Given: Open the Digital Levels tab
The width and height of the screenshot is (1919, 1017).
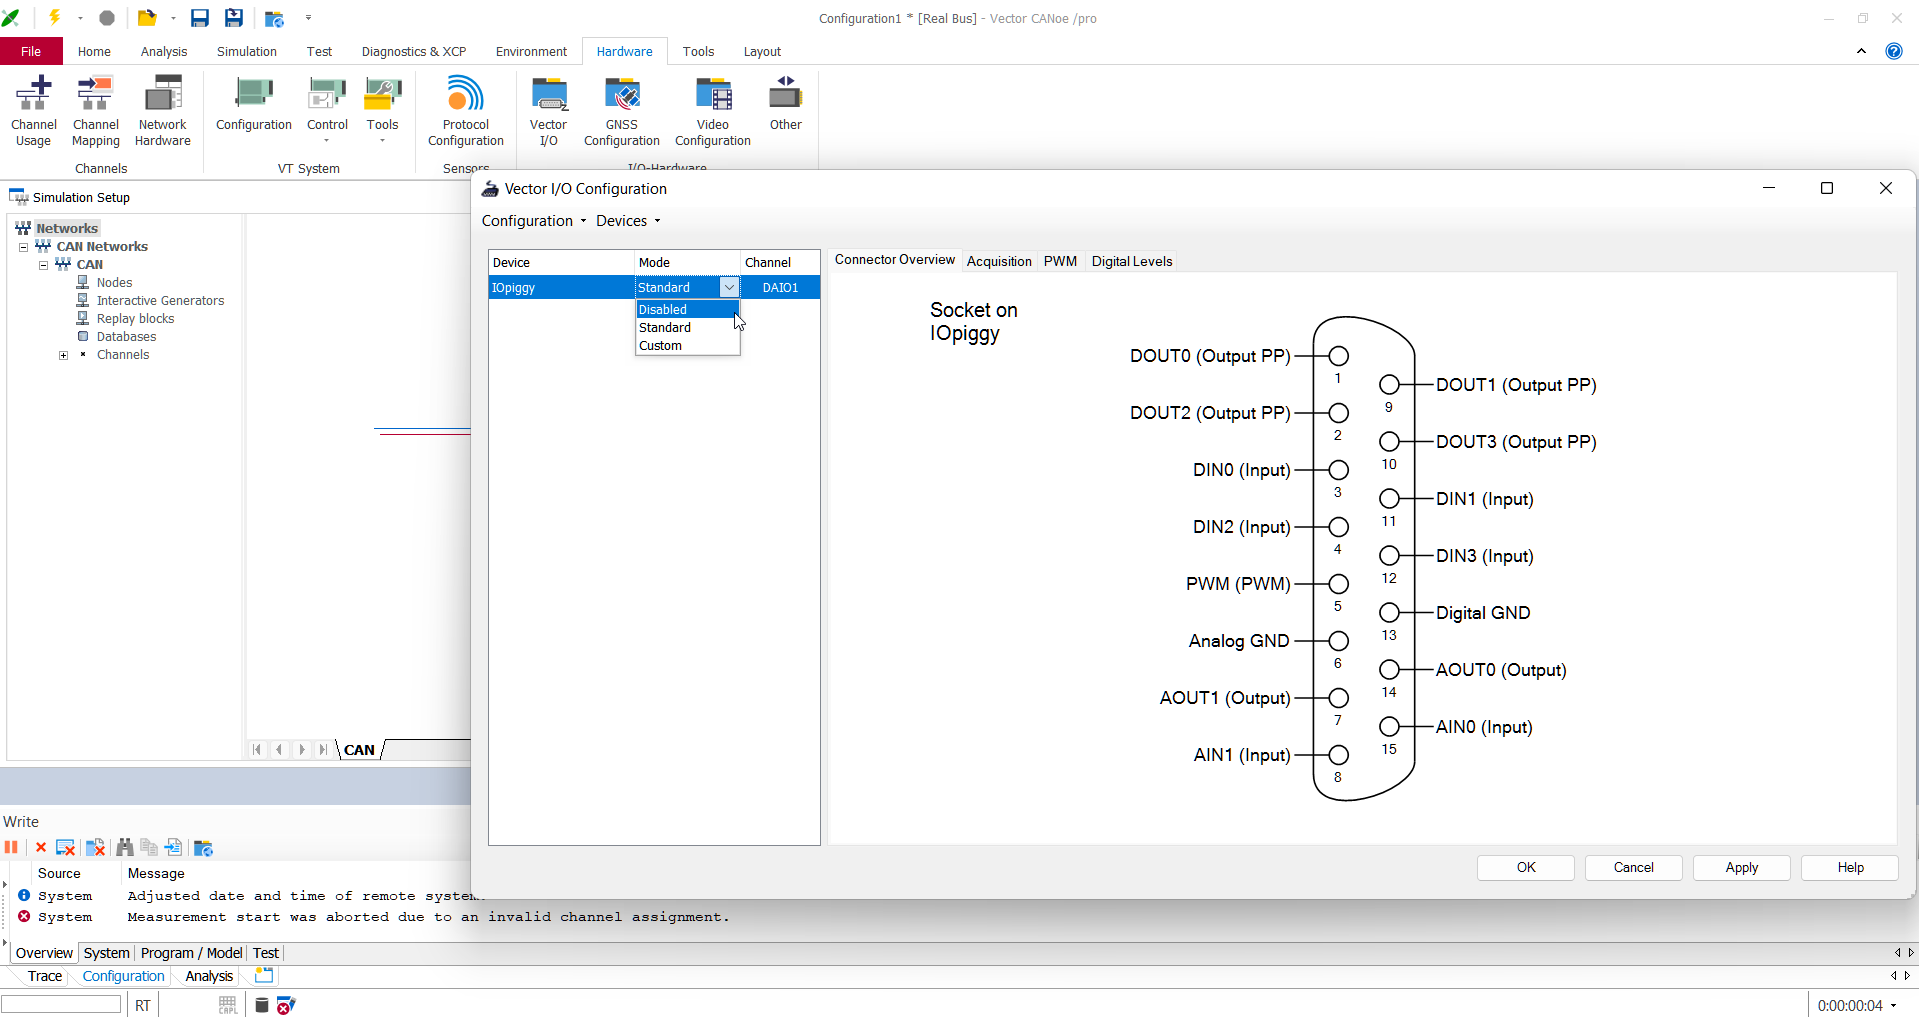Looking at the screenshot, I should click(x=1131, y=262).
